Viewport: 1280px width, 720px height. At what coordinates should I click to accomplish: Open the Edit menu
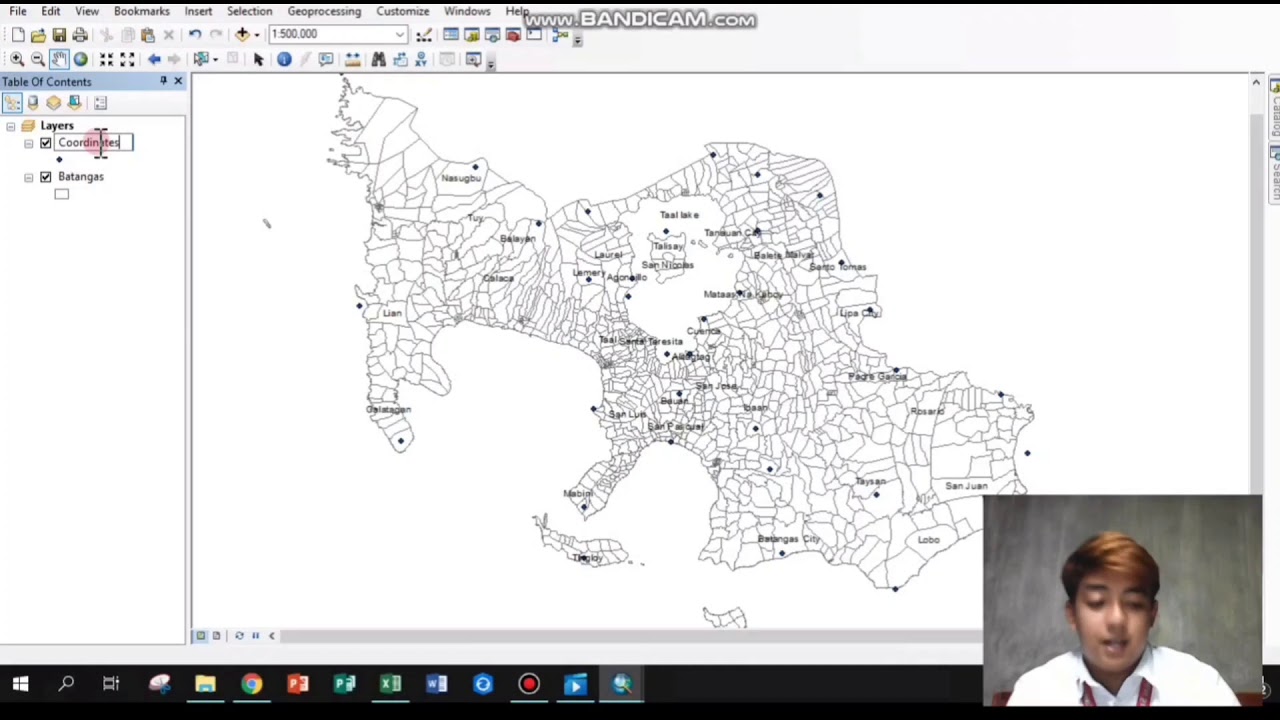click(x=50, y=11)
